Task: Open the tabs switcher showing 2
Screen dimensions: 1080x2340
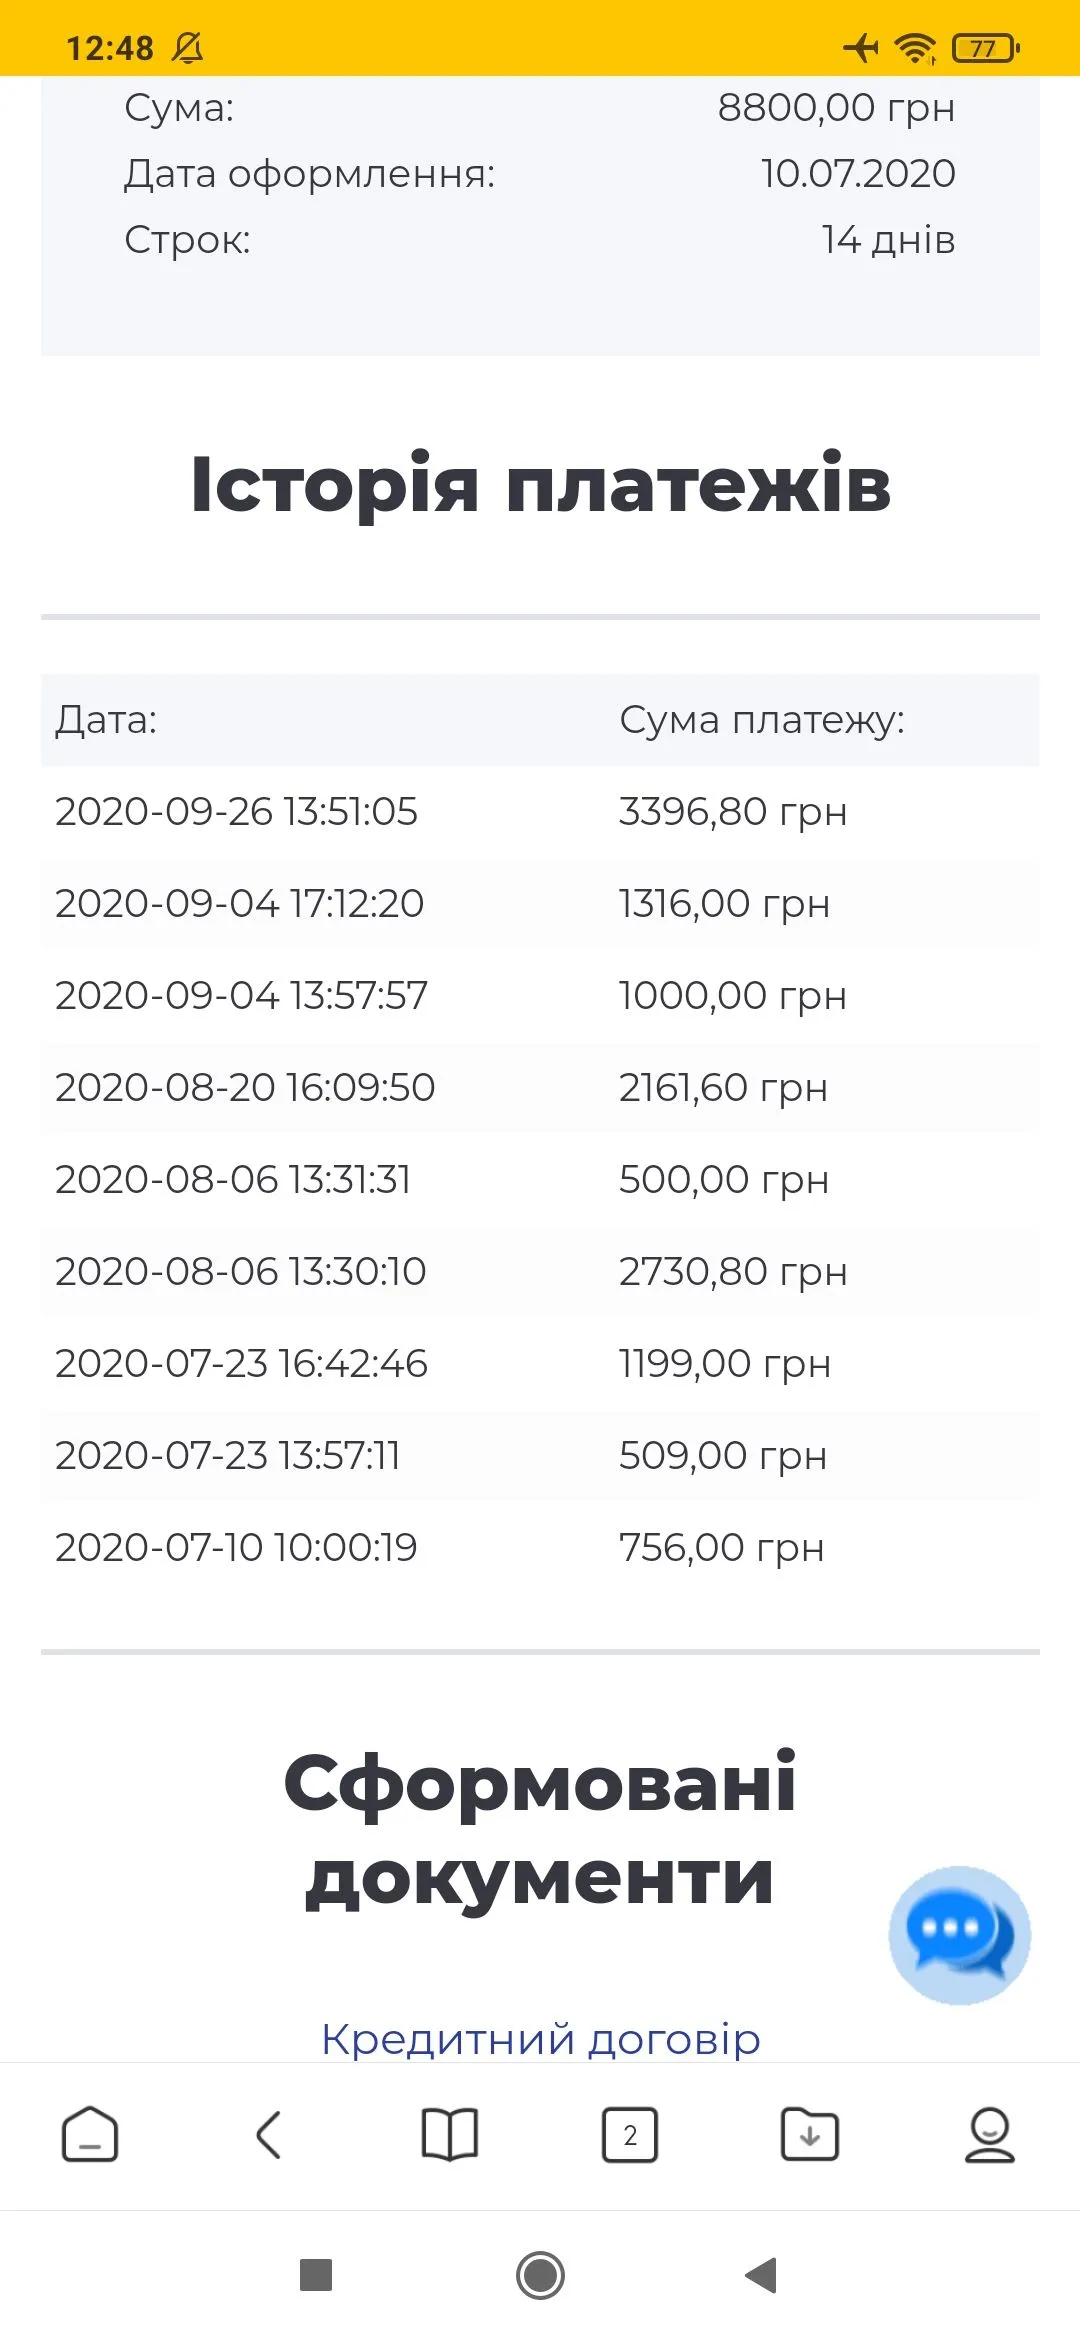Action: pyautogui.click(x=630, y=2135)
